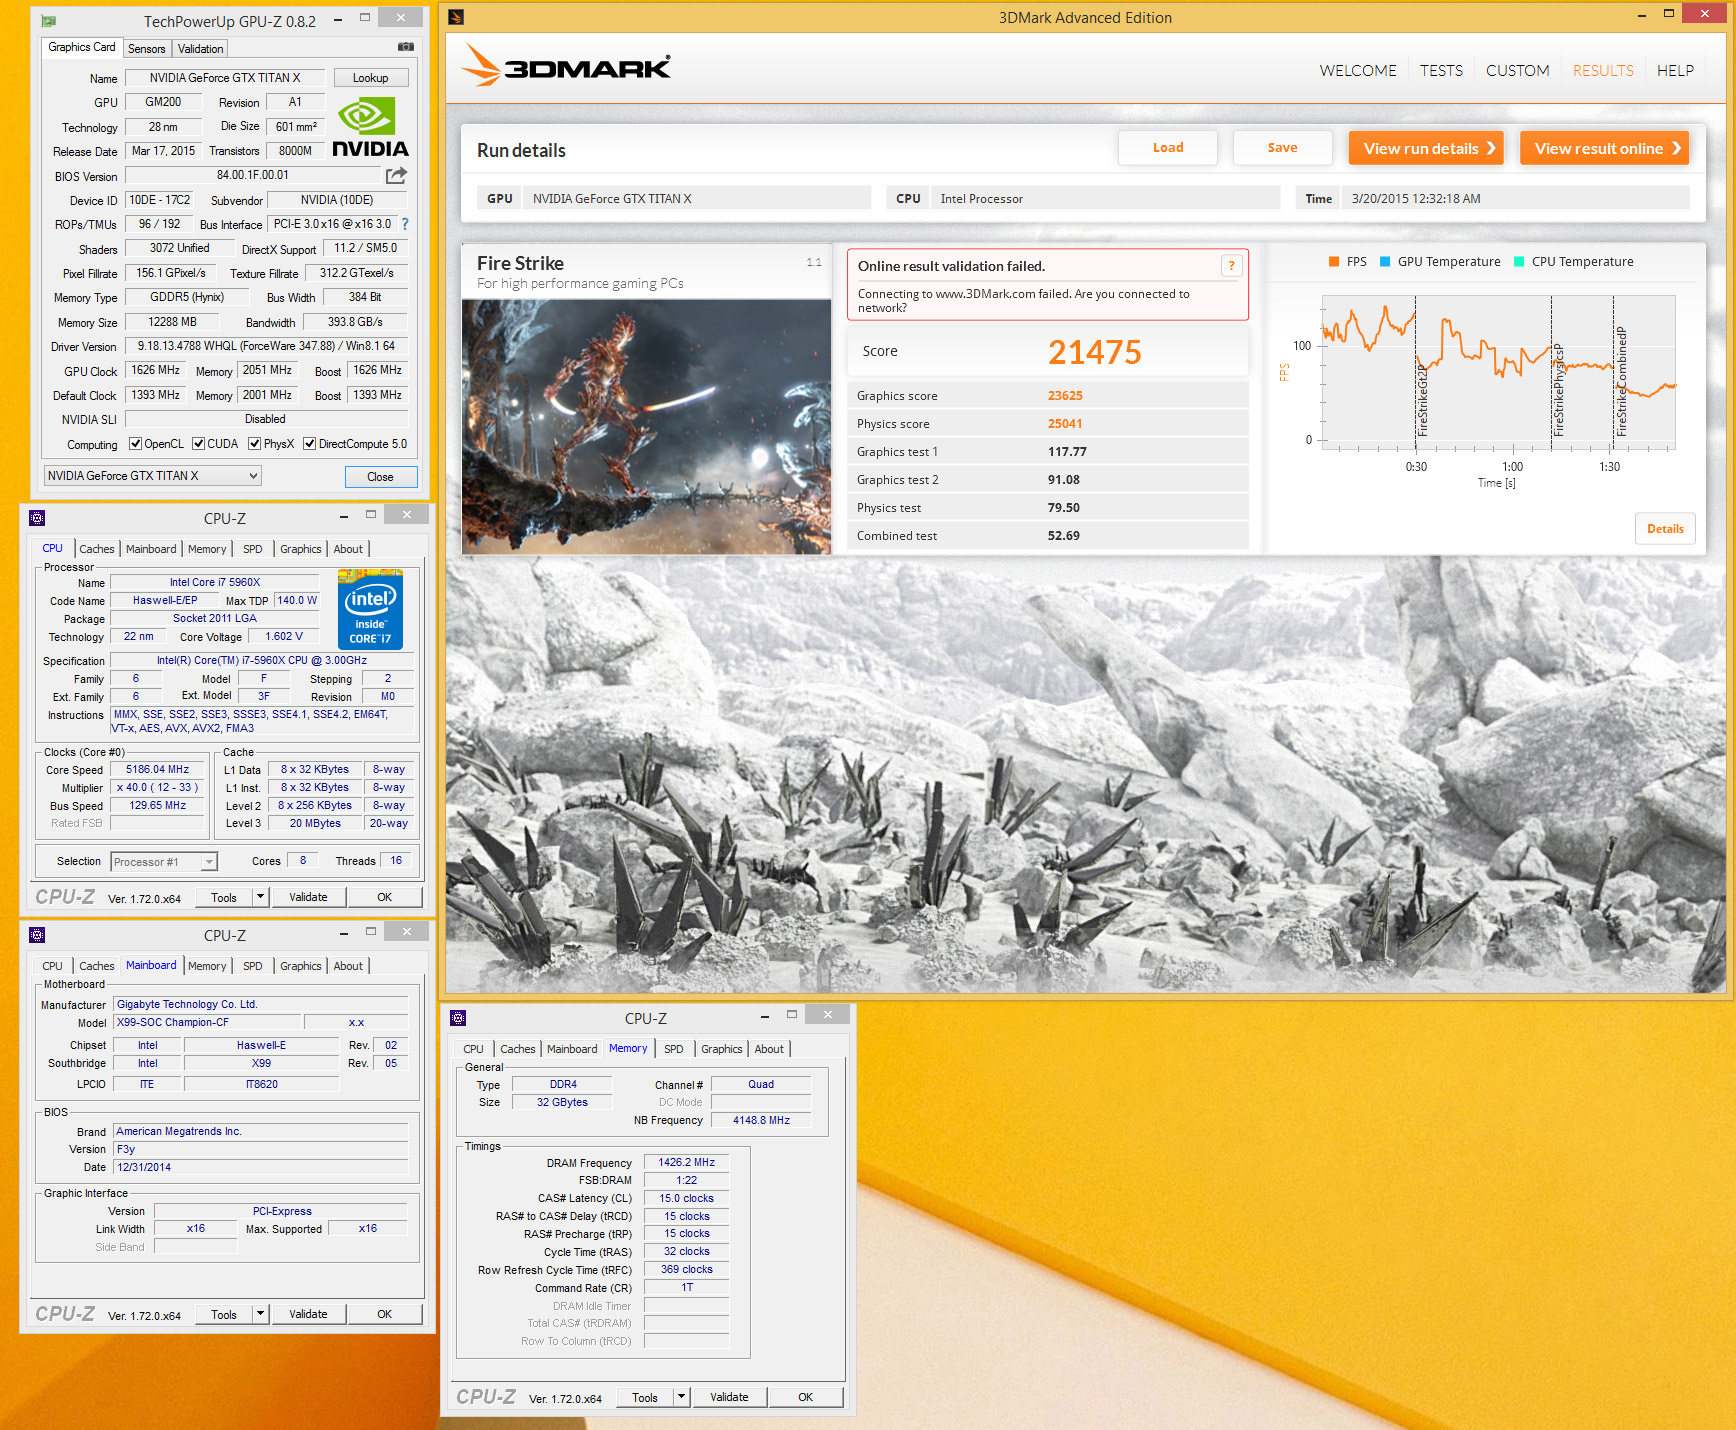Click the teal CPU Temperature legend swatch
The width and height of the screenshot is (1736, 1430).
click(1518, 262)
